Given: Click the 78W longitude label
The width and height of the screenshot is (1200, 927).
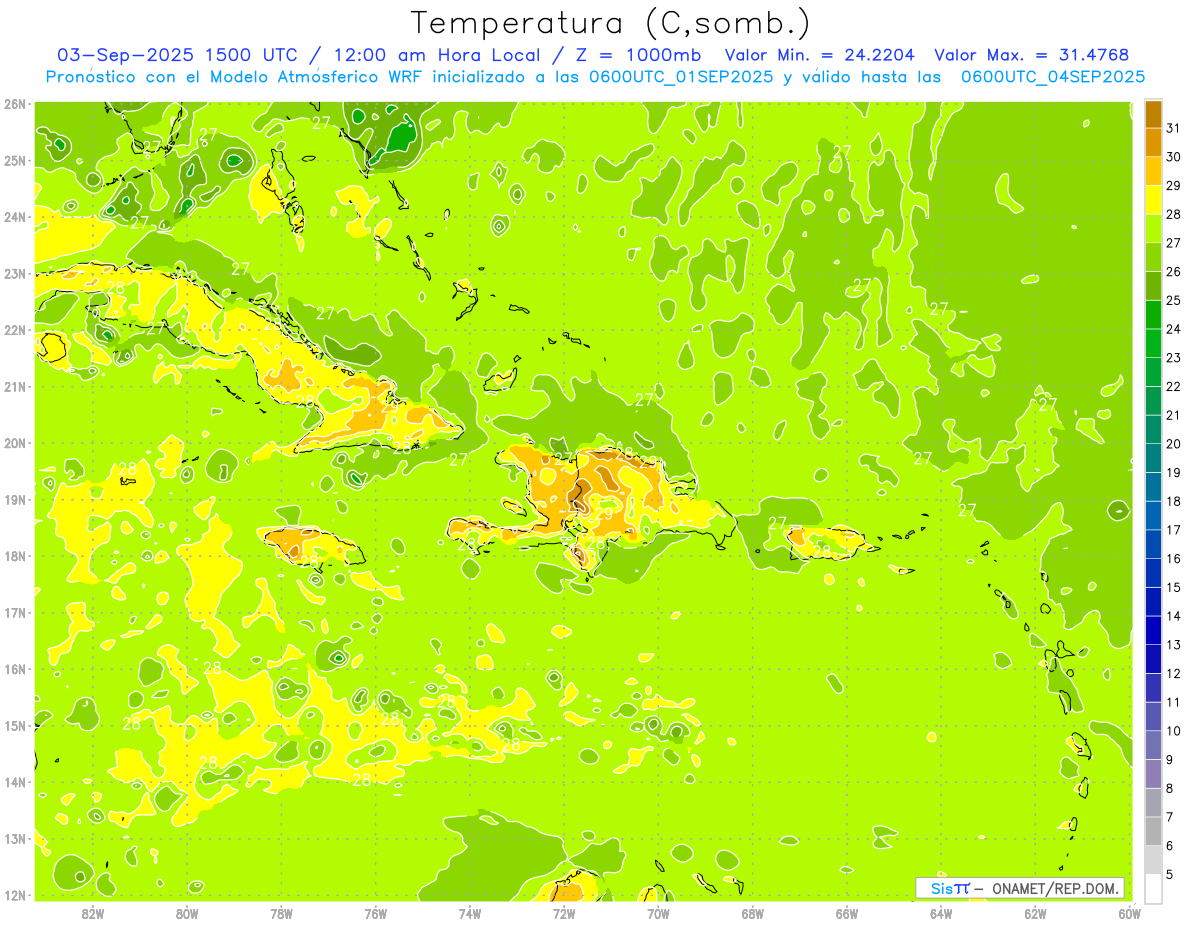Looking at the screenshot, I should tap(281, 913).
